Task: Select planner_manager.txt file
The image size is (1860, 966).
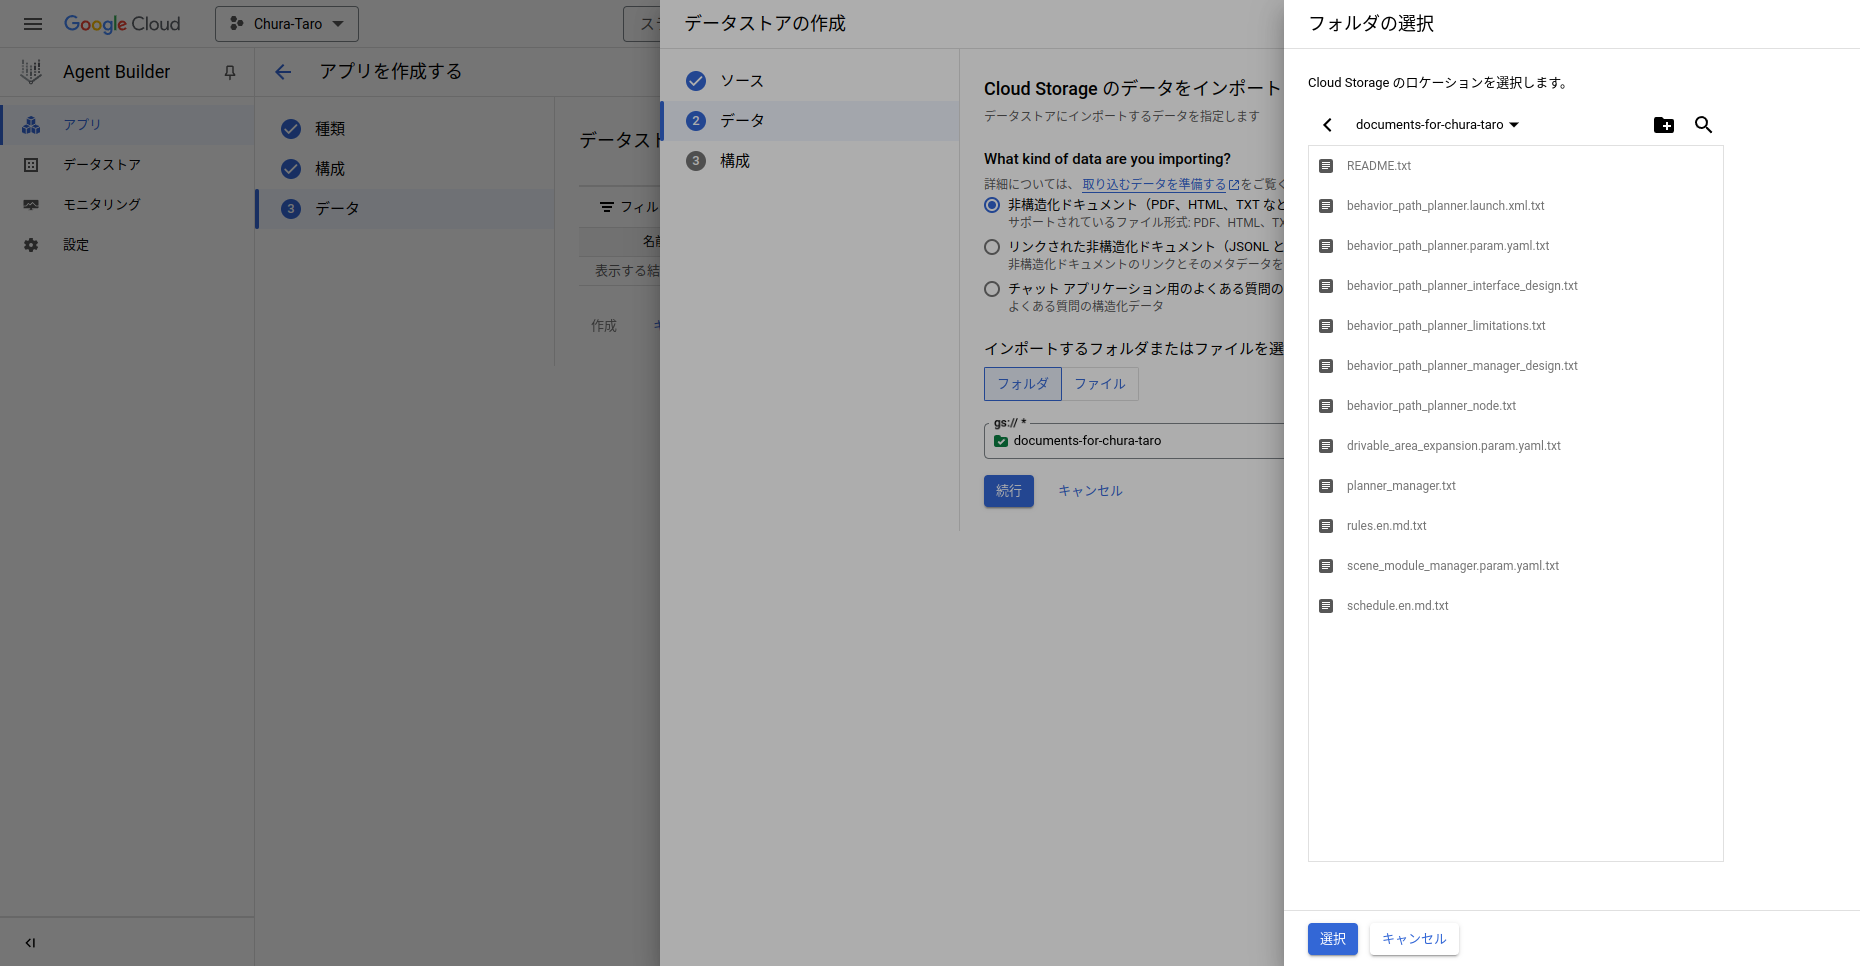Action: (1515, 486)
